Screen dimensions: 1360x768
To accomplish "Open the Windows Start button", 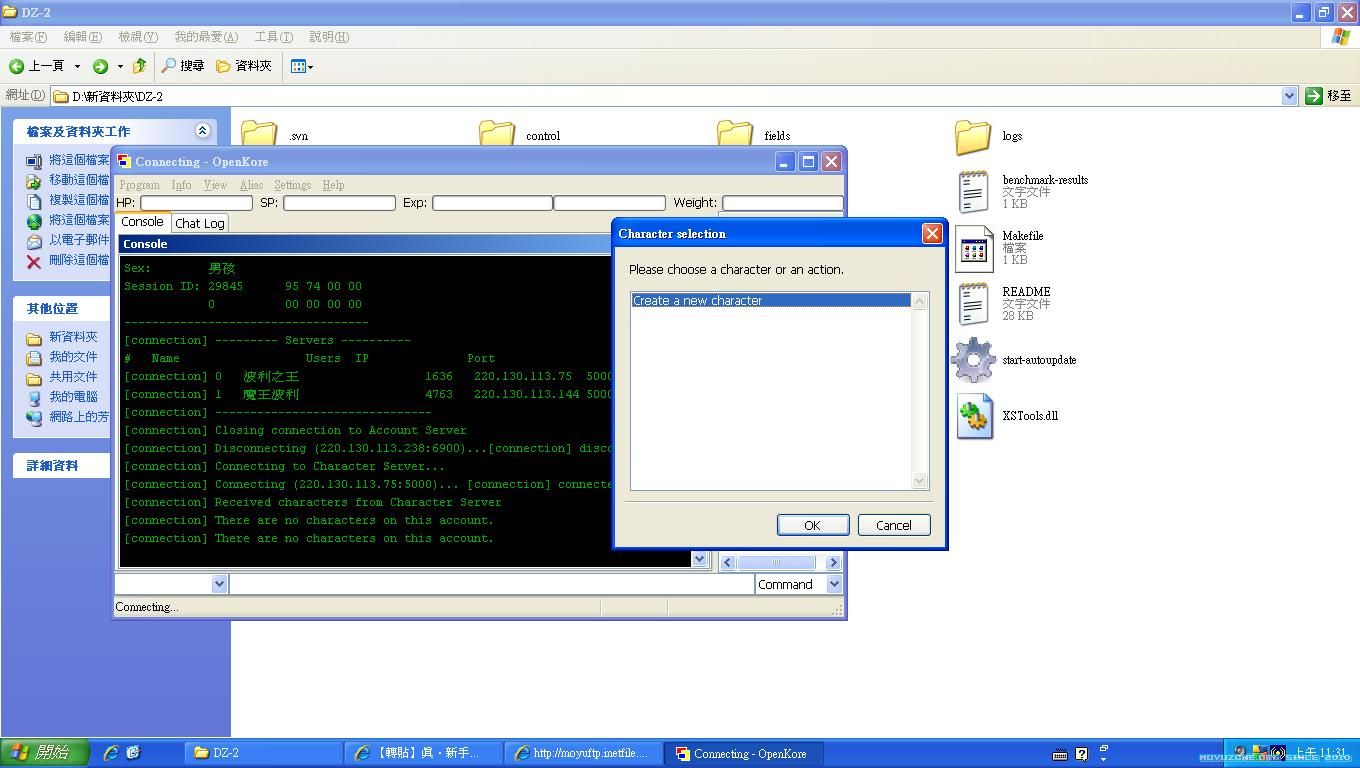I will point(45,753).
